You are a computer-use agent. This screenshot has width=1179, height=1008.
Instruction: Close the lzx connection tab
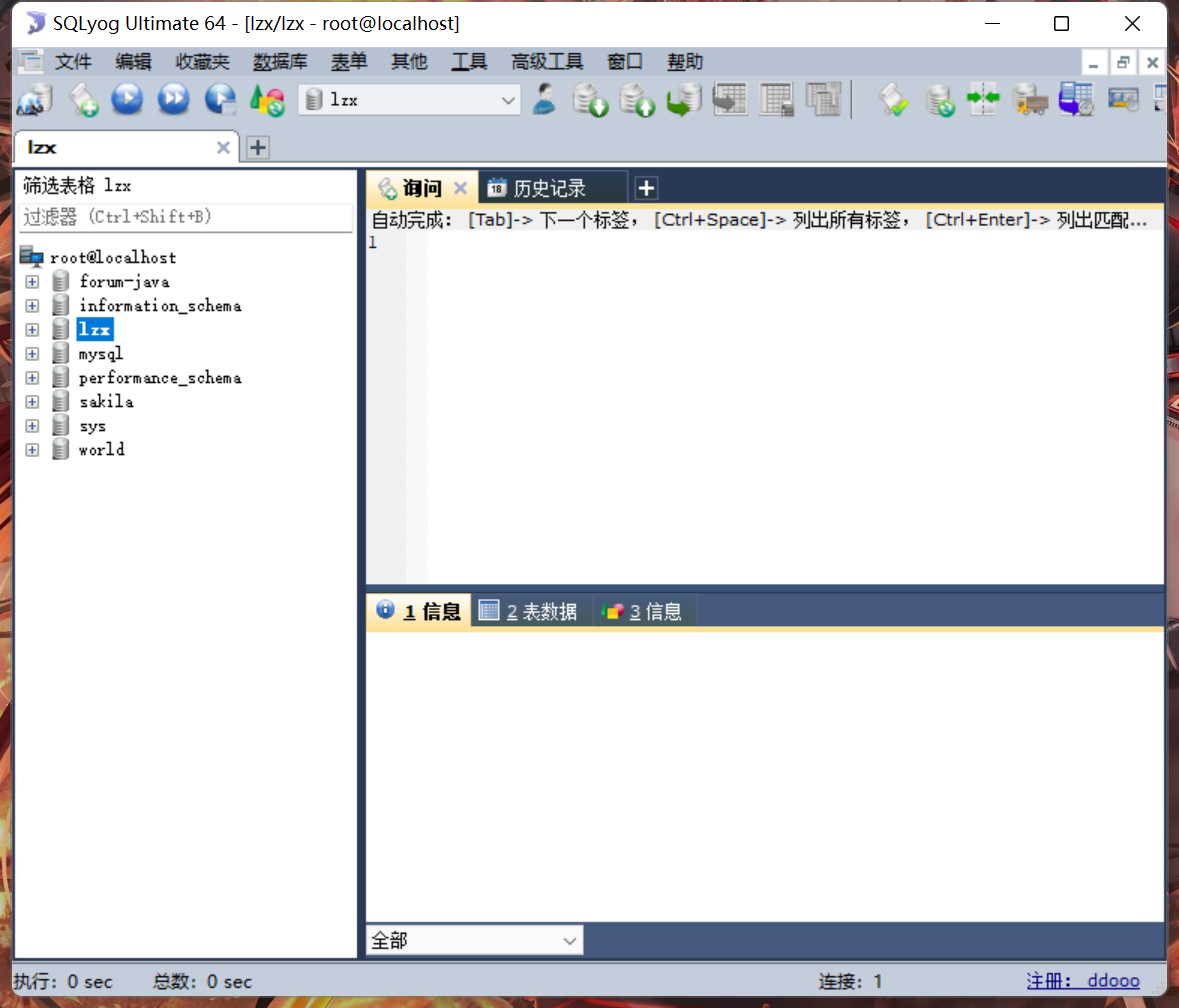point(223,147)
